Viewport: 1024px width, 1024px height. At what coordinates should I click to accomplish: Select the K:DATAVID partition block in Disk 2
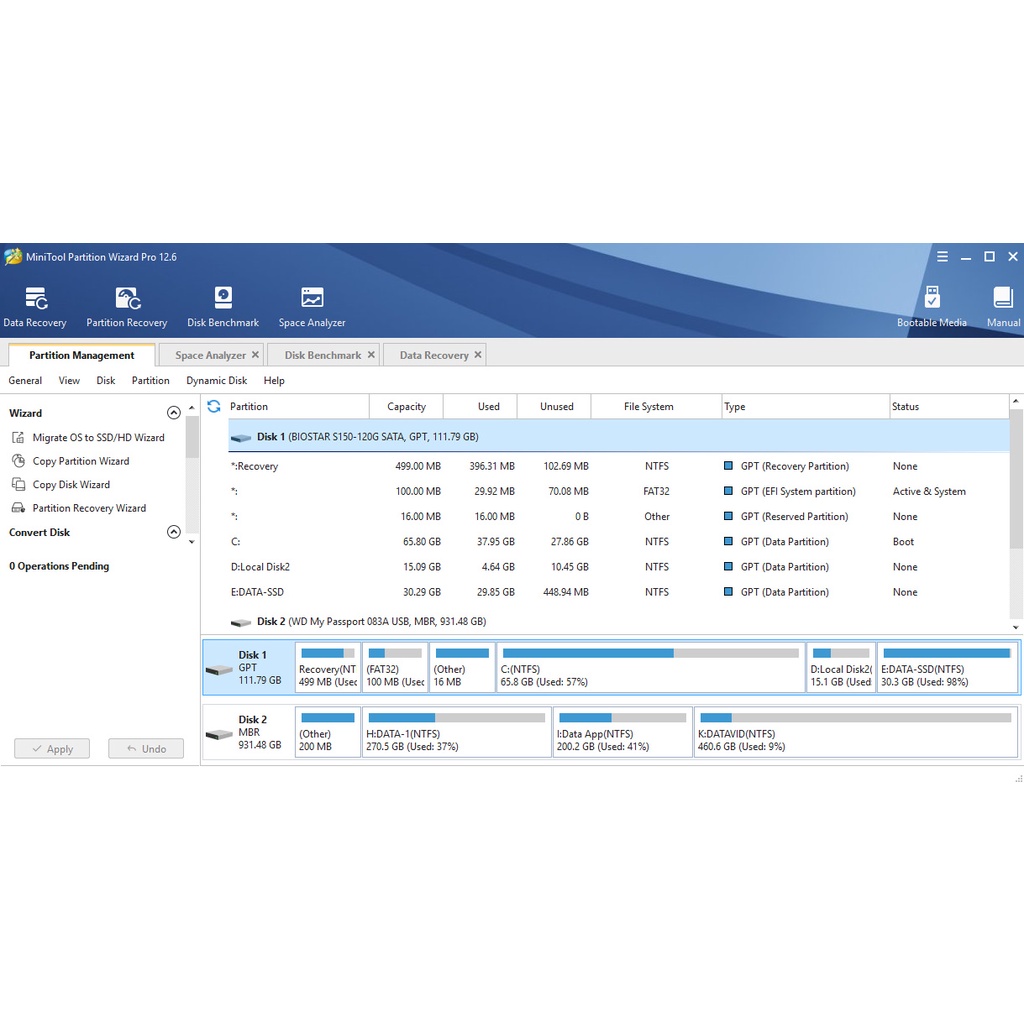click(x=856, y=731)
